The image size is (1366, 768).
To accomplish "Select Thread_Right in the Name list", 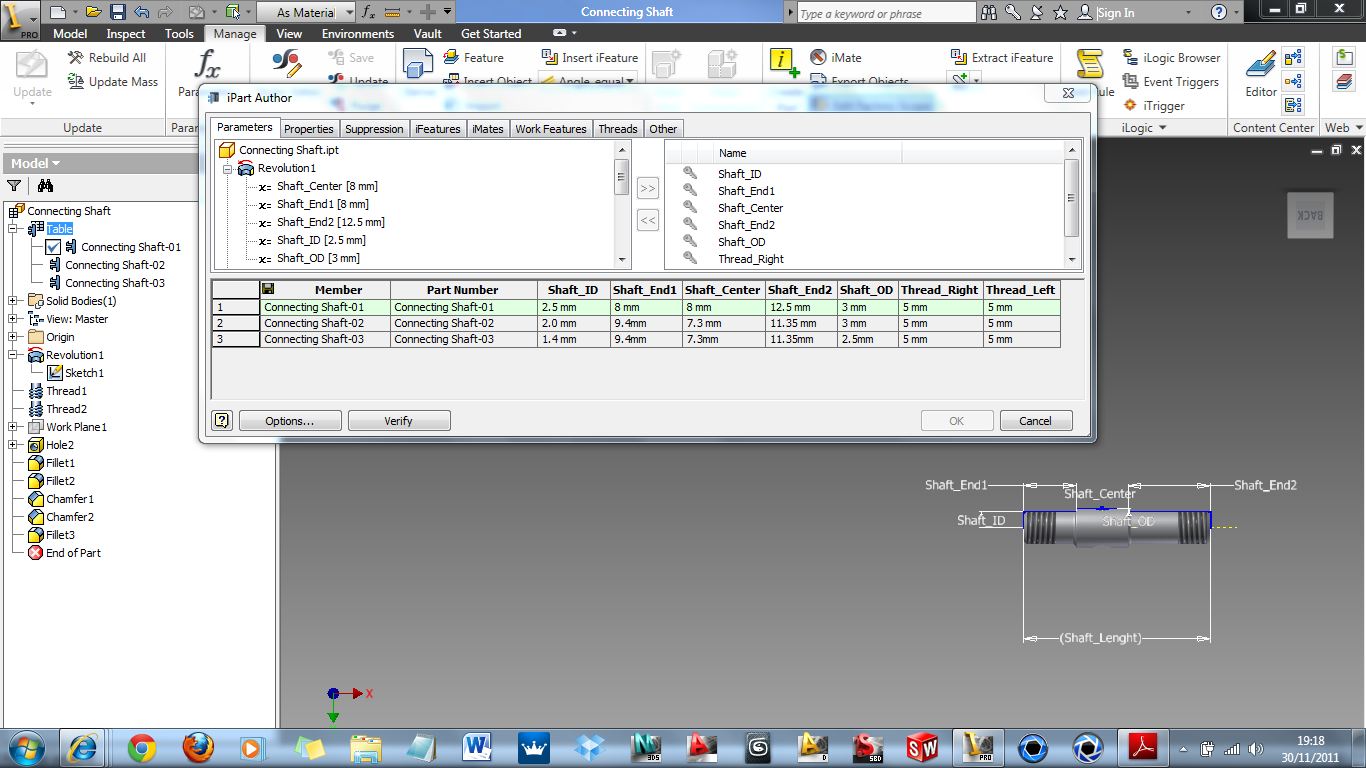I will (x=750, y=259).
